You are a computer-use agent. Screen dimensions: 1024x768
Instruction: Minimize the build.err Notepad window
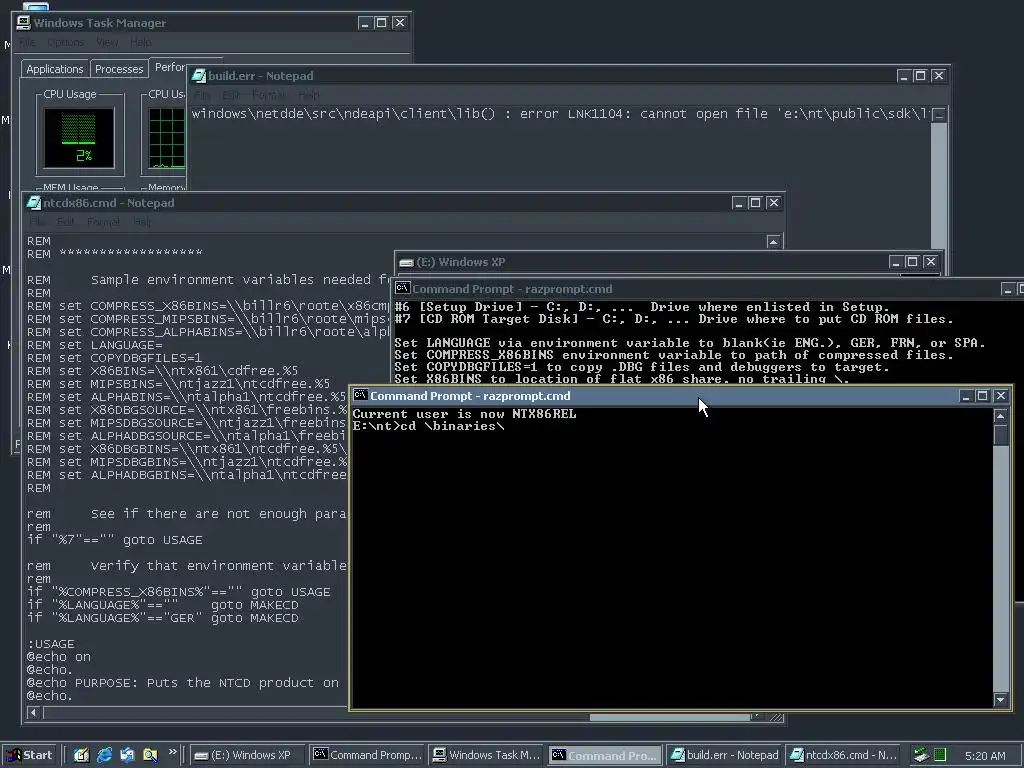[904, 76]
